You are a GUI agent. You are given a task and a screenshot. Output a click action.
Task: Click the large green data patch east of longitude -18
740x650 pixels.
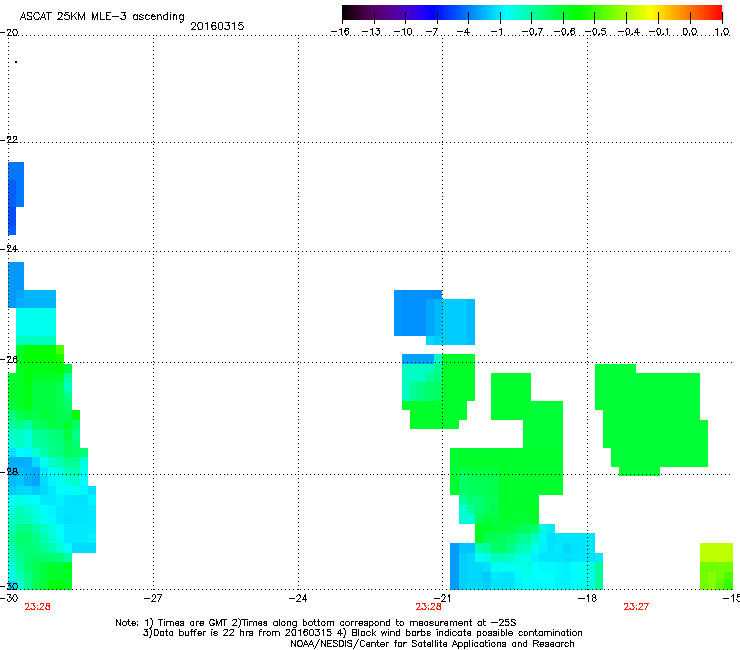click(x=651, y=420)
